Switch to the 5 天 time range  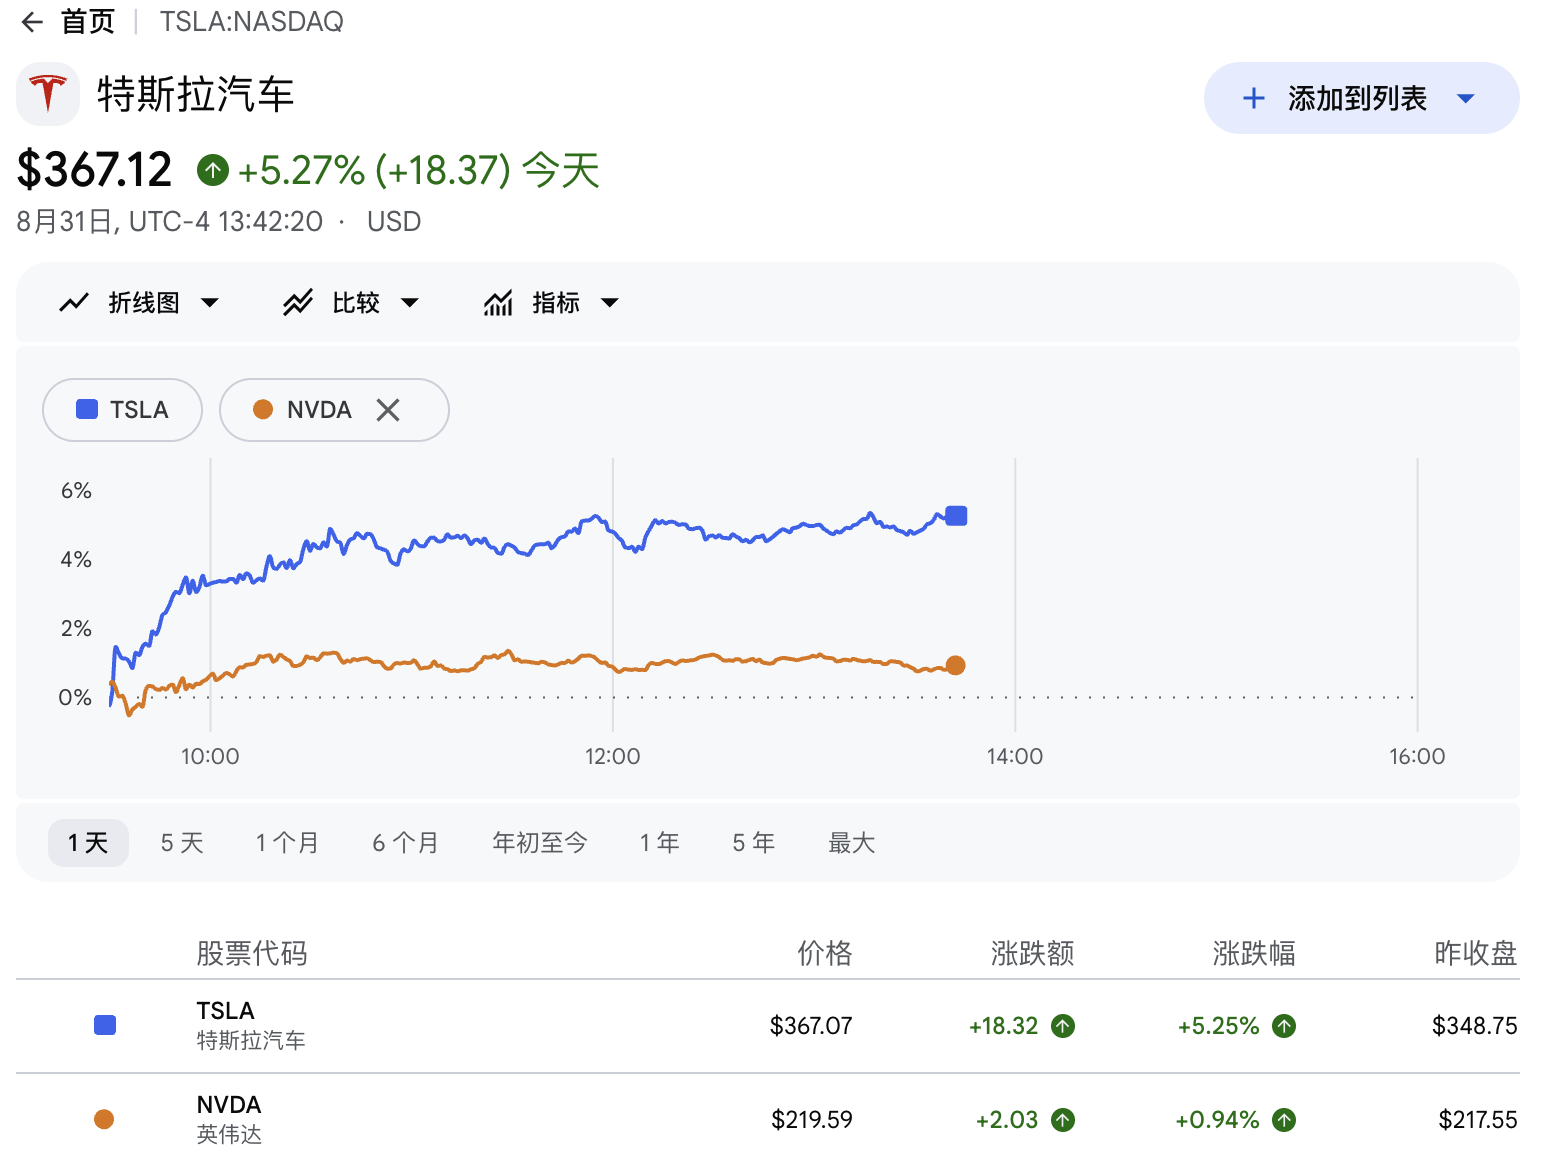182,843
